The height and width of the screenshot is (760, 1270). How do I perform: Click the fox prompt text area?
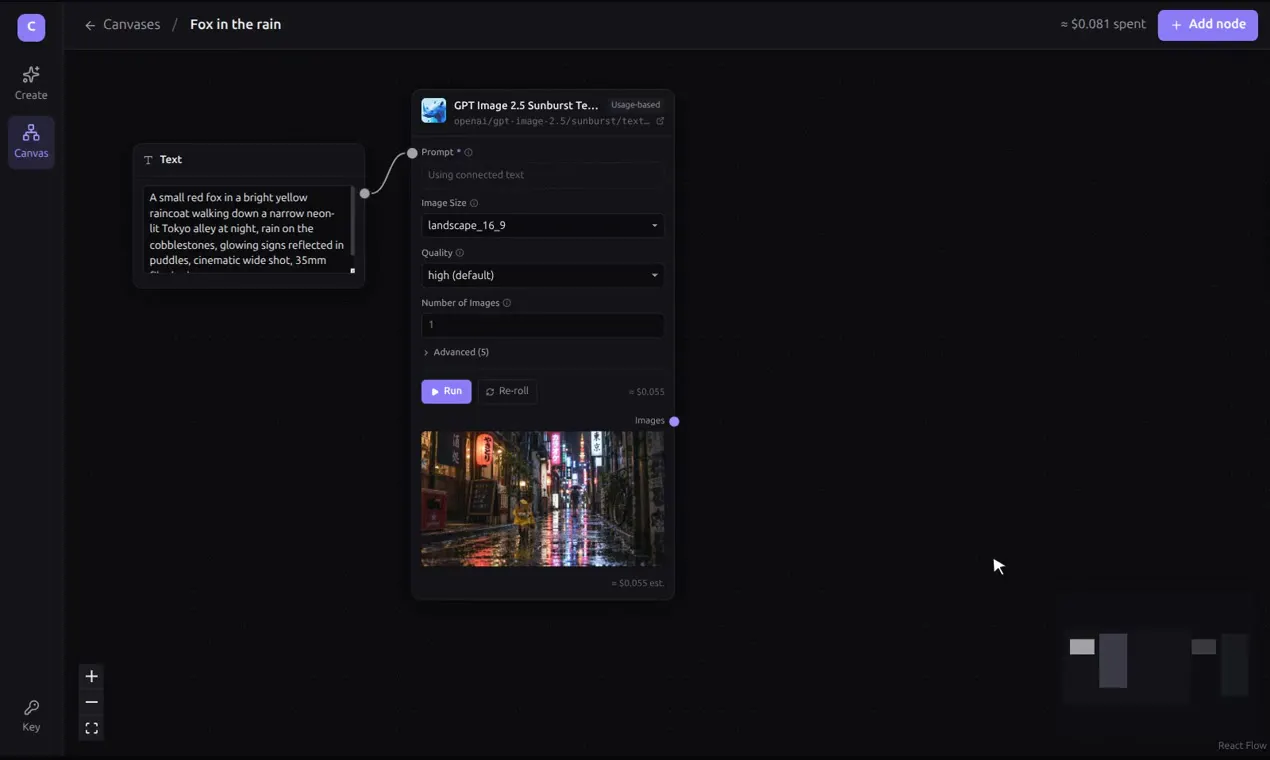247,230
